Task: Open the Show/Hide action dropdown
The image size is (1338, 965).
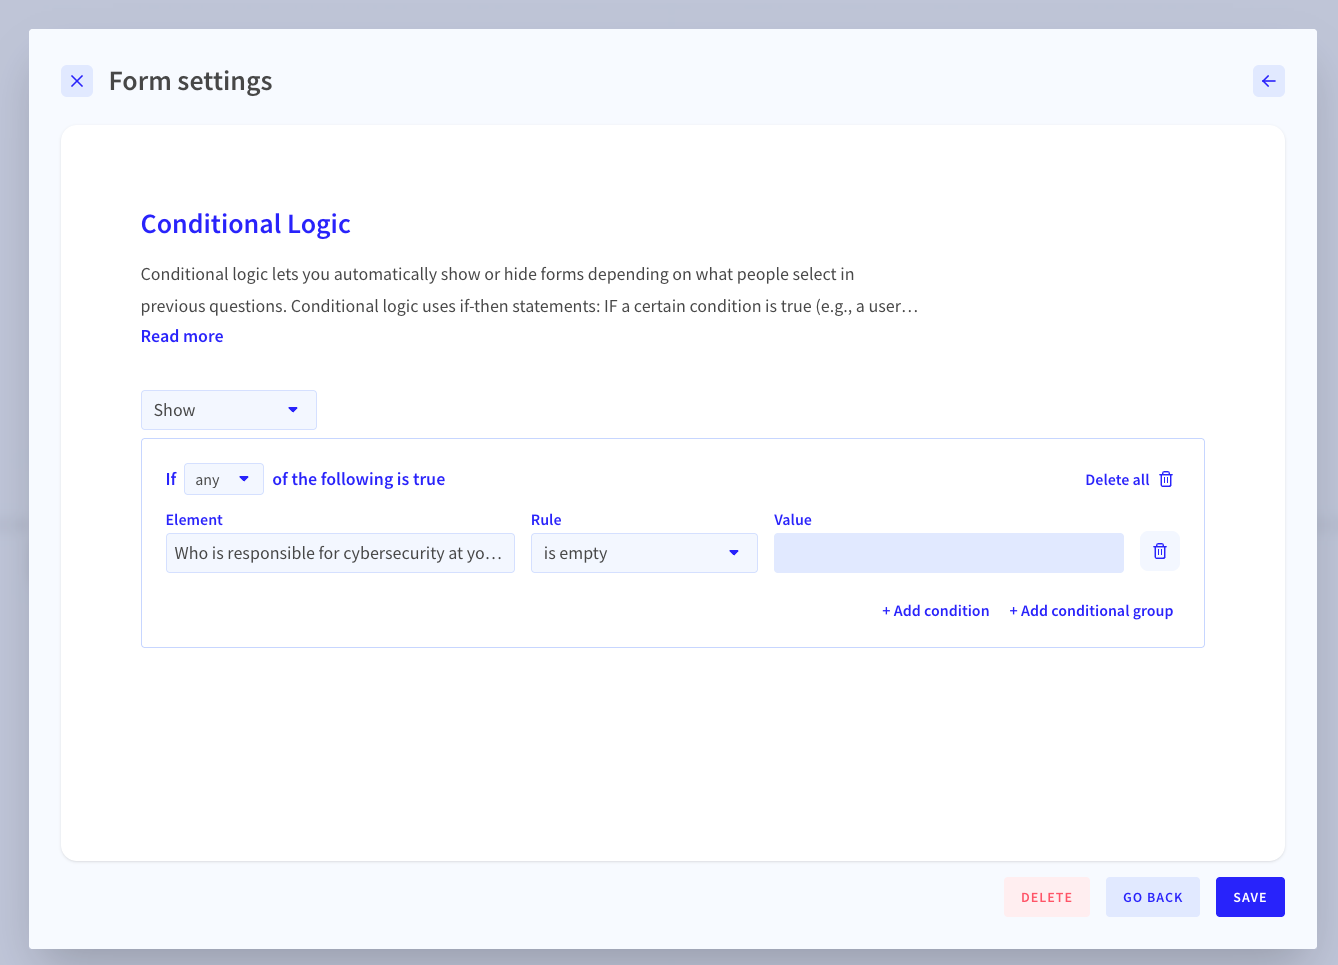Action: [x=229, y=410]
